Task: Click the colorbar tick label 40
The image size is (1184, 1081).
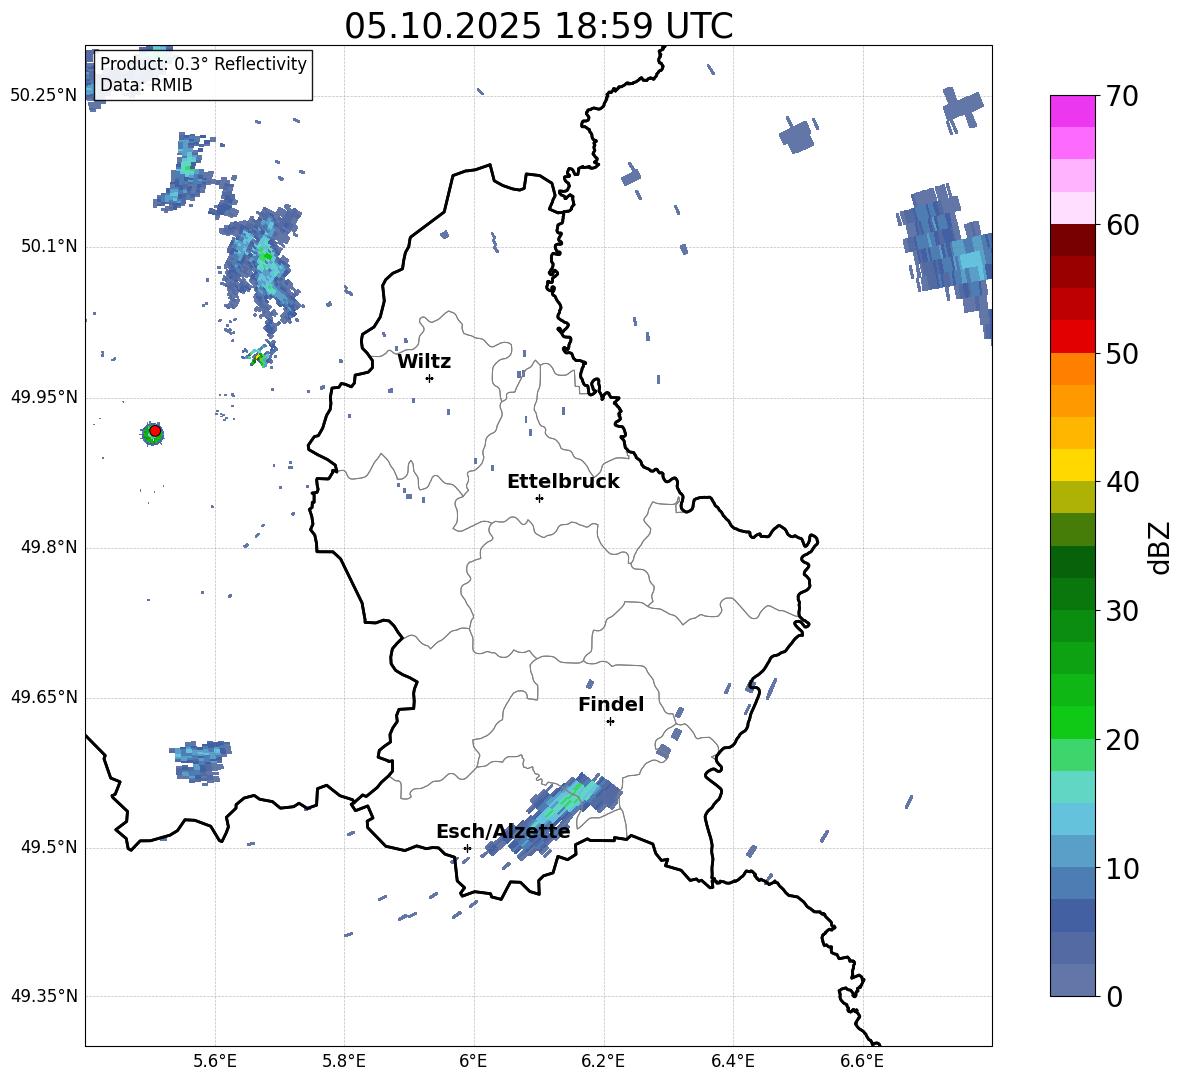Action: coord(1123,482)
